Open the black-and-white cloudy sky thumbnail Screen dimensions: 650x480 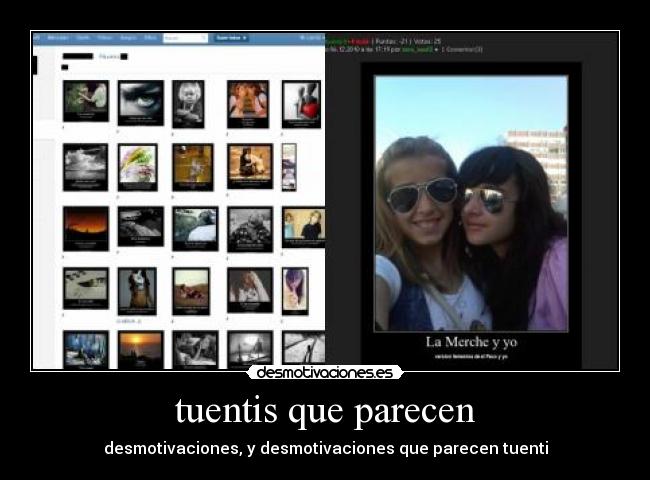coord(85,167)
